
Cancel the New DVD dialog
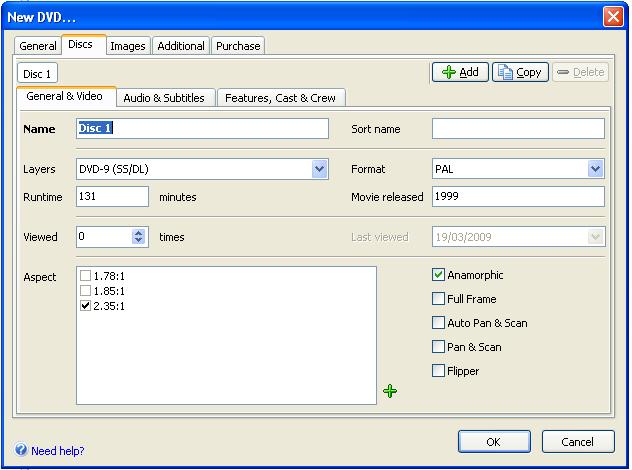(x=578, y=442)
